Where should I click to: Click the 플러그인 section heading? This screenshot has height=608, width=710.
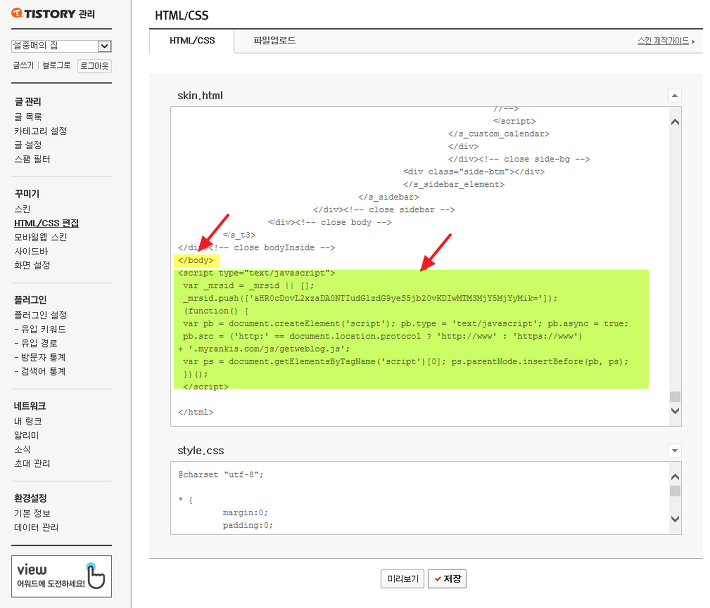click(x=30, y=300)
